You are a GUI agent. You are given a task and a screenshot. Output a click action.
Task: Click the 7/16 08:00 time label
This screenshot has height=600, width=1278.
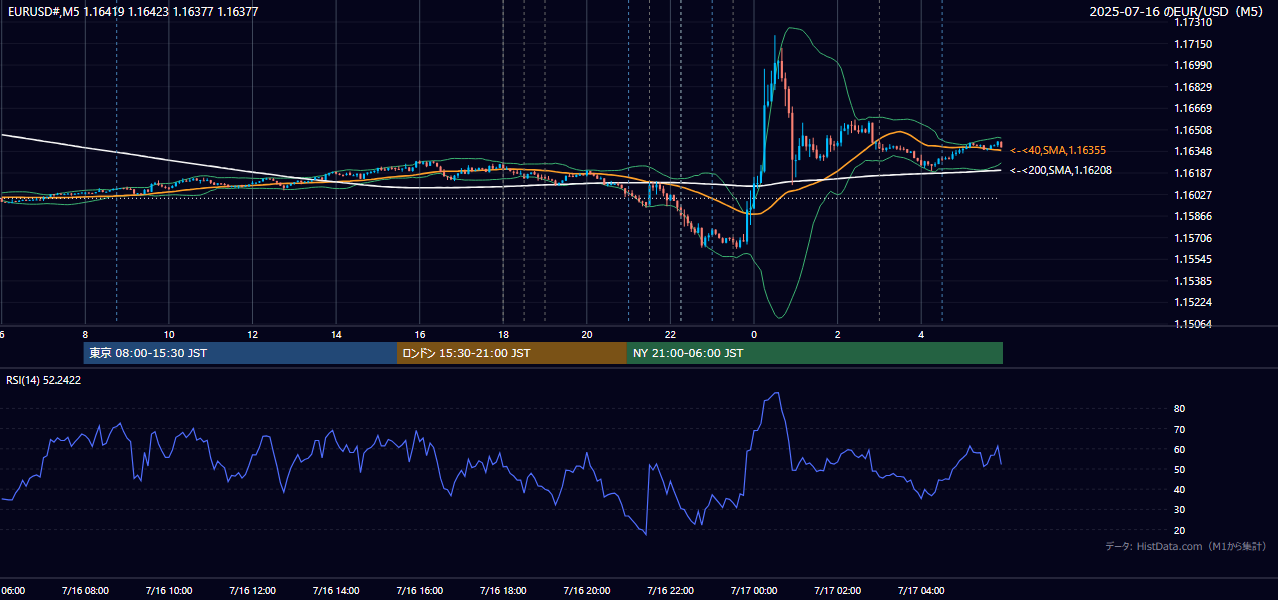tap(85, 591)
